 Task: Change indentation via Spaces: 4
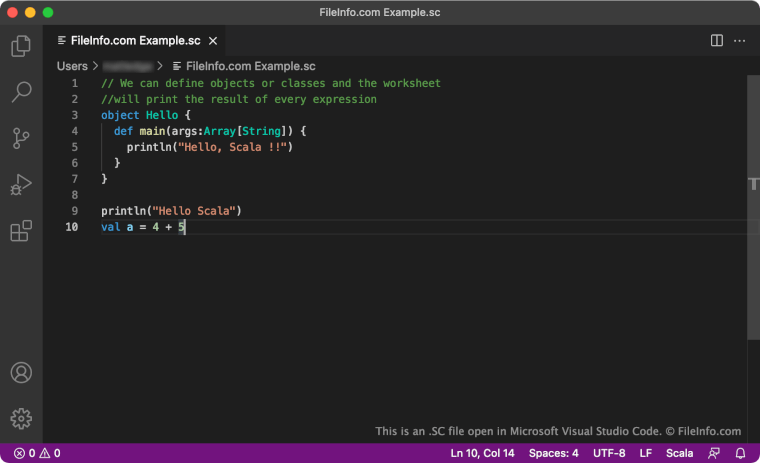tap(553, 453)
